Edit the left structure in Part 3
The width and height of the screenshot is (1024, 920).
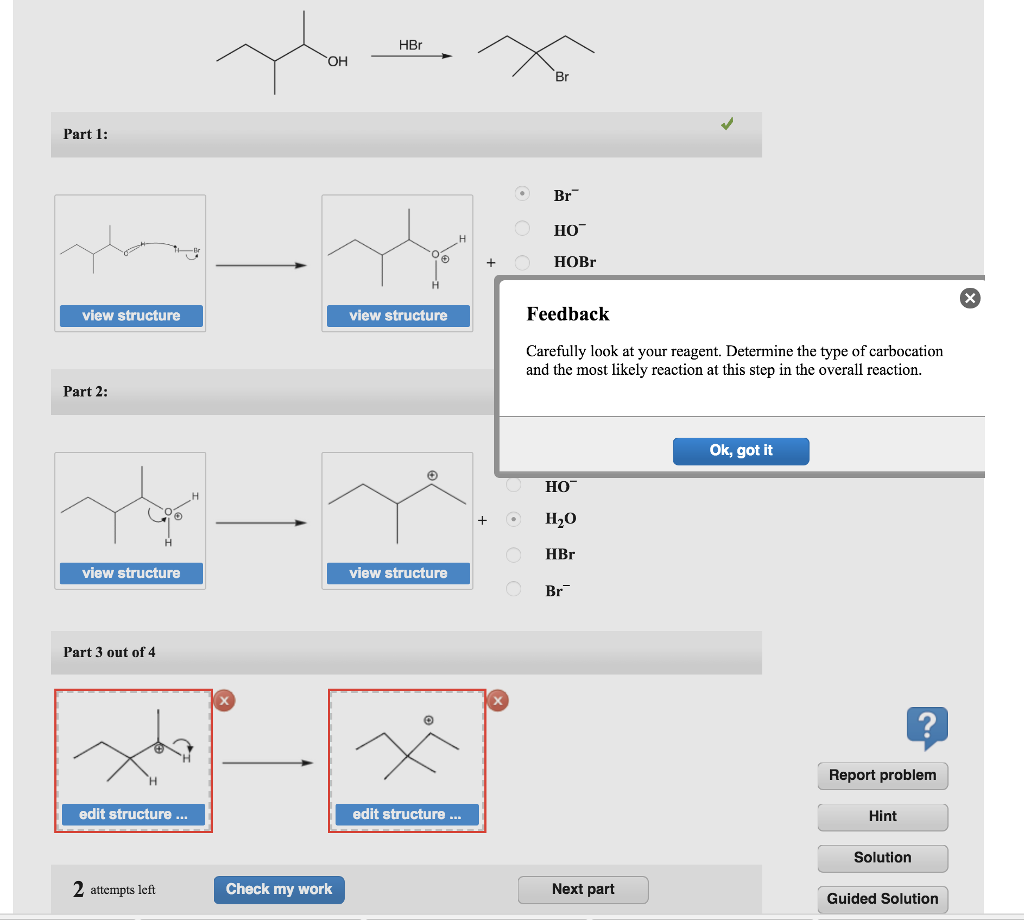click(x=133, y=814)
